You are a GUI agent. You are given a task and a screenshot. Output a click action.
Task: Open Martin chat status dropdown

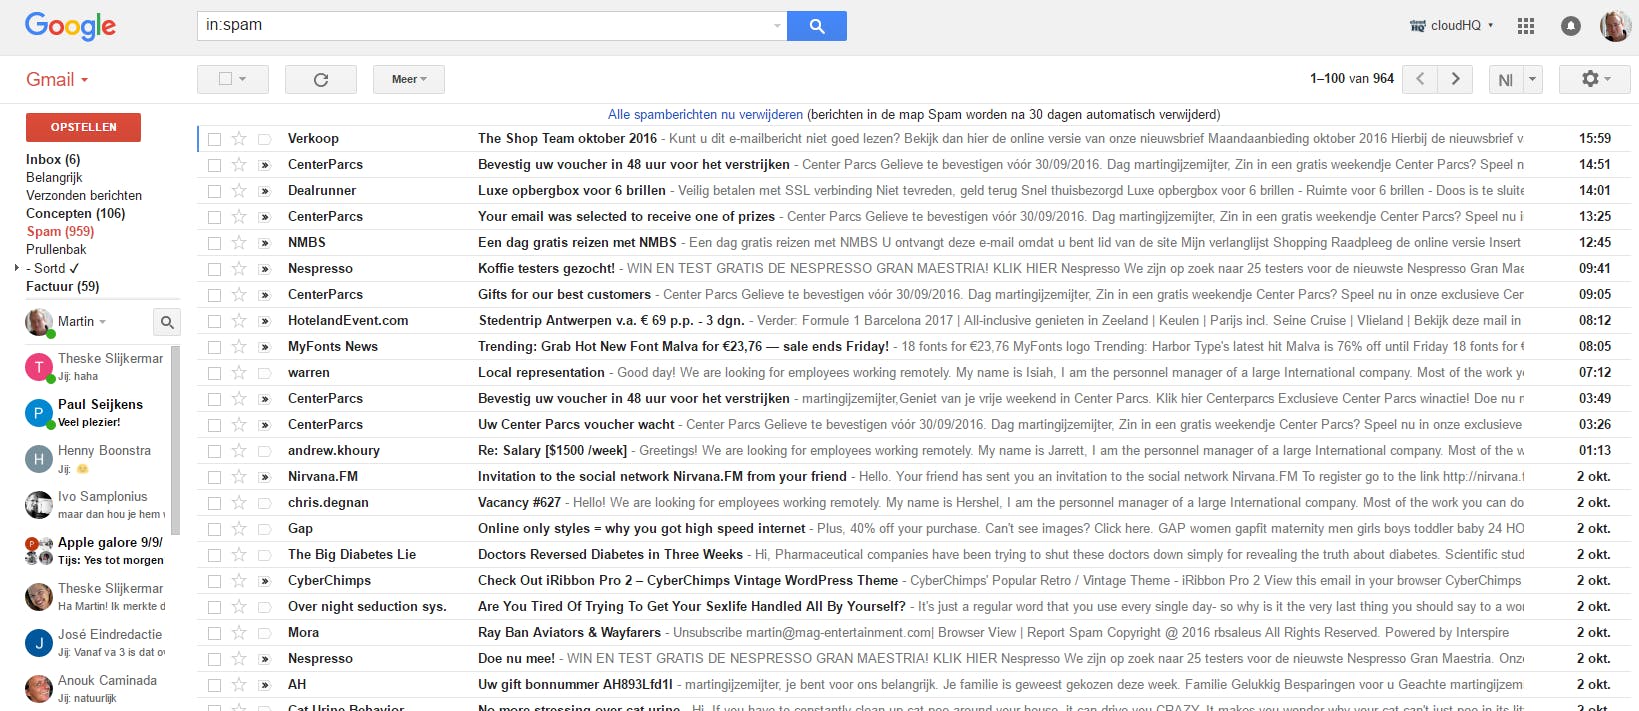pyautogui.click(x=102, y=322)
